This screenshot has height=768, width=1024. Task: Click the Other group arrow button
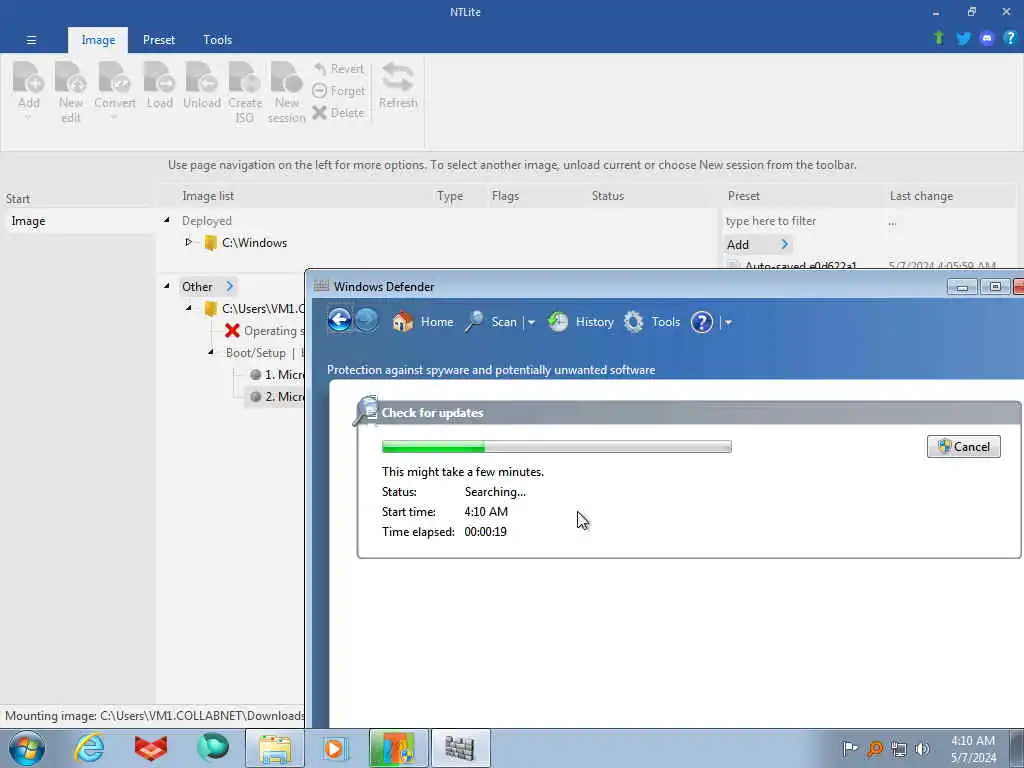[x=229, y=286]
